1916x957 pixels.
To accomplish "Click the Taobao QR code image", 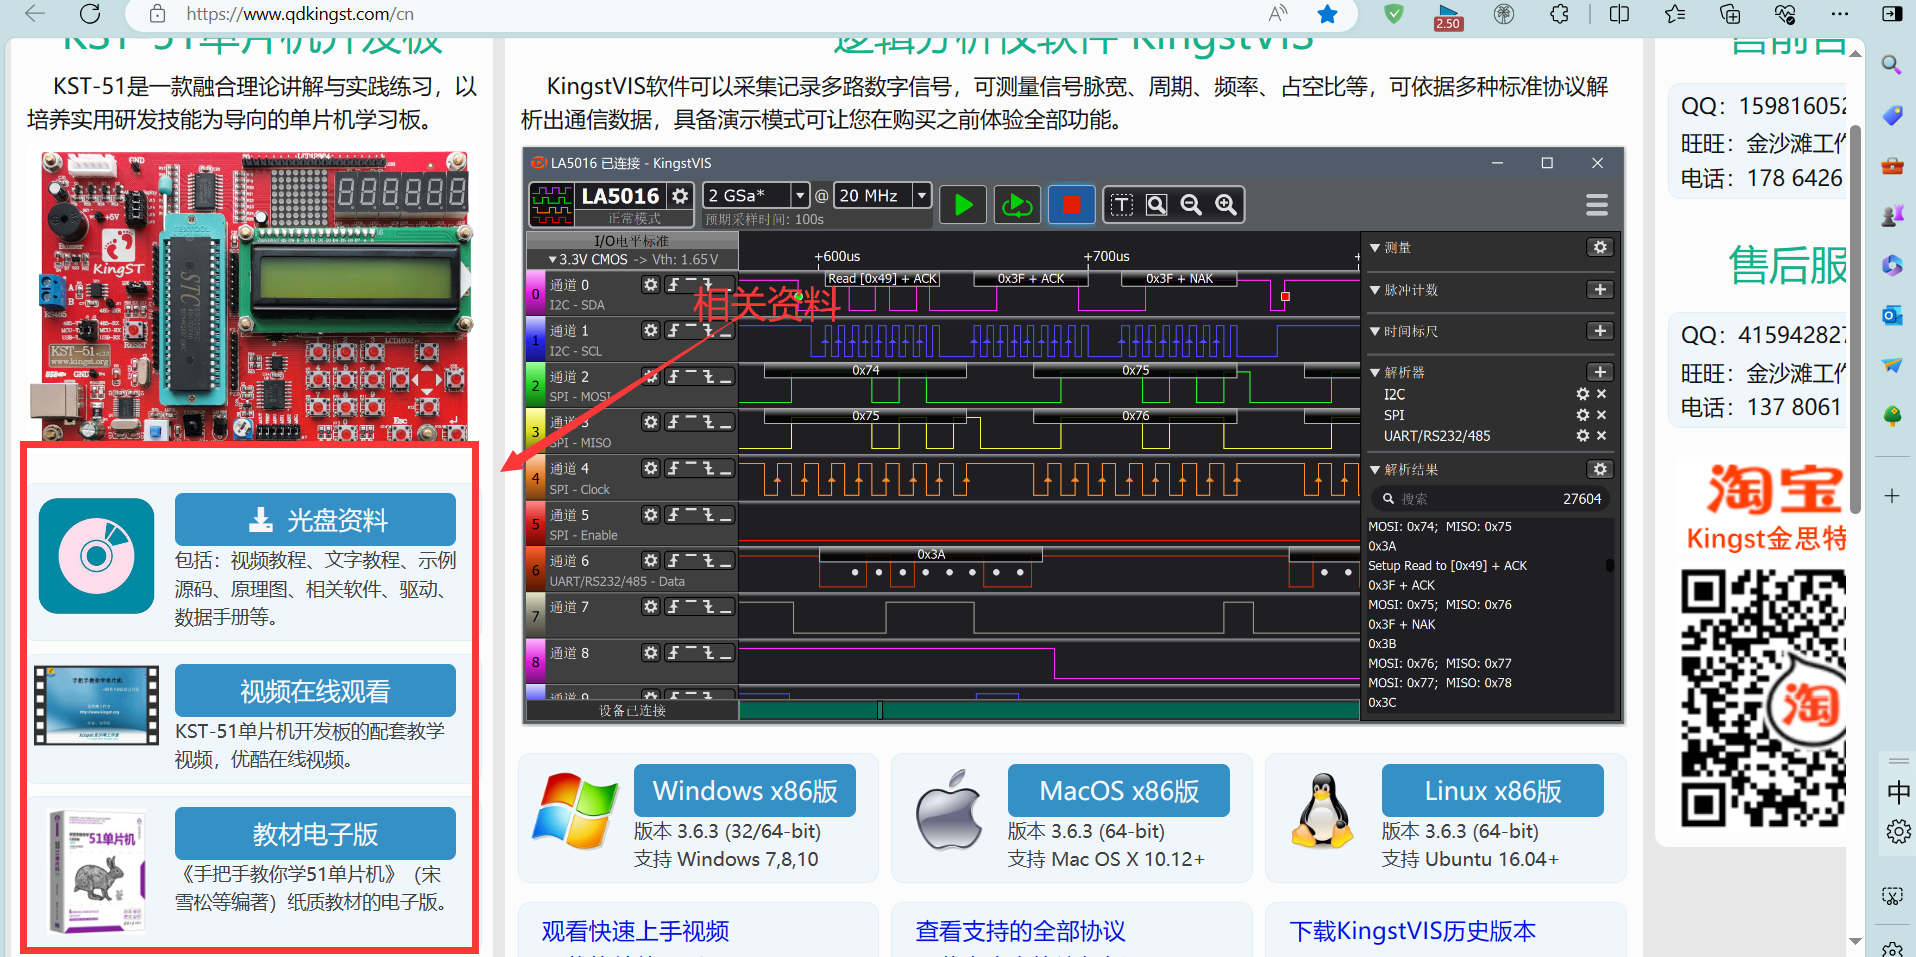I will [1762, 698].
